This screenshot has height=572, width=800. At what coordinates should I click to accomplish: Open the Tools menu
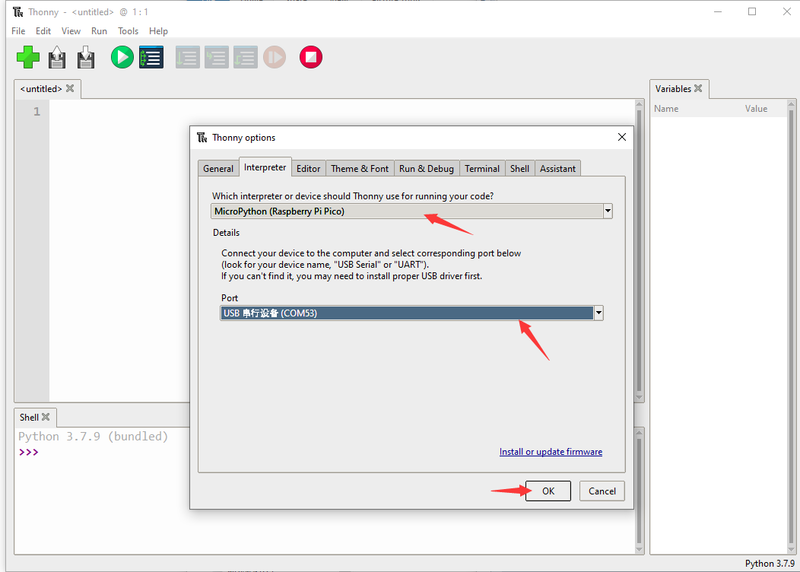tap(128, 31)
